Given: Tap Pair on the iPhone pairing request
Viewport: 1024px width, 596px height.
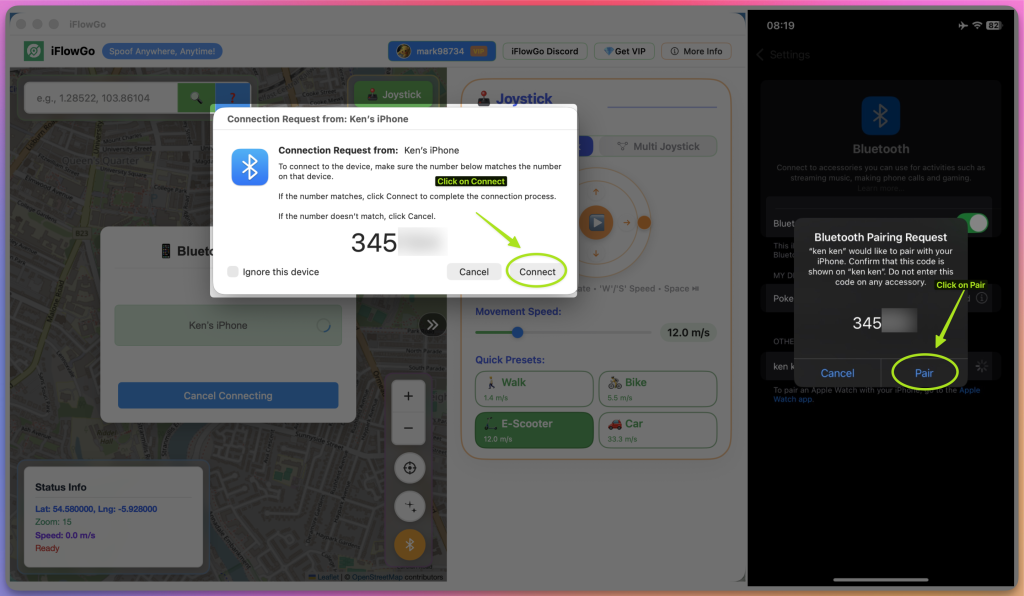Looking at the screenshot, I should pyautogui.click(x=923, y=372).
